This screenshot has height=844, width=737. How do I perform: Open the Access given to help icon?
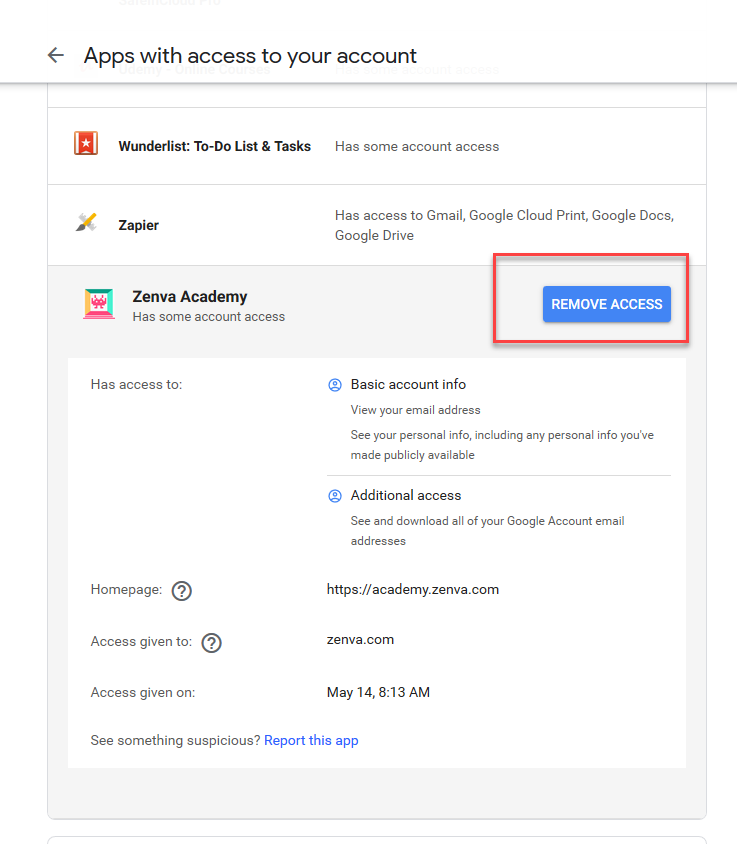[x=211, y=643]
